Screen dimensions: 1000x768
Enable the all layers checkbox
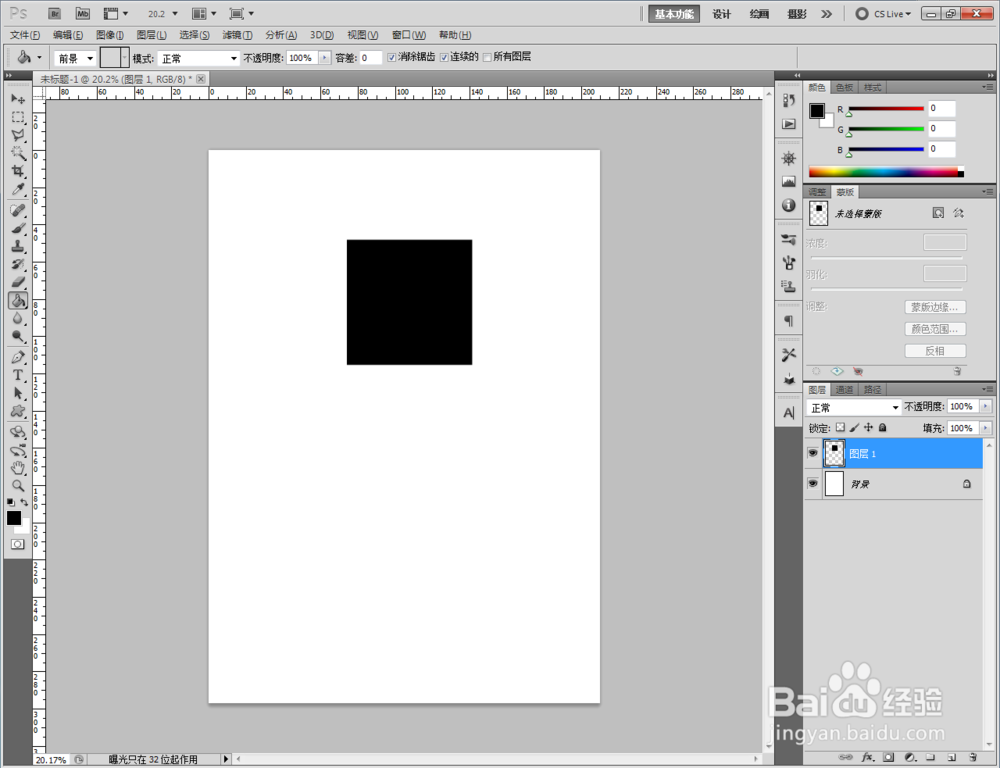(487, 57)
